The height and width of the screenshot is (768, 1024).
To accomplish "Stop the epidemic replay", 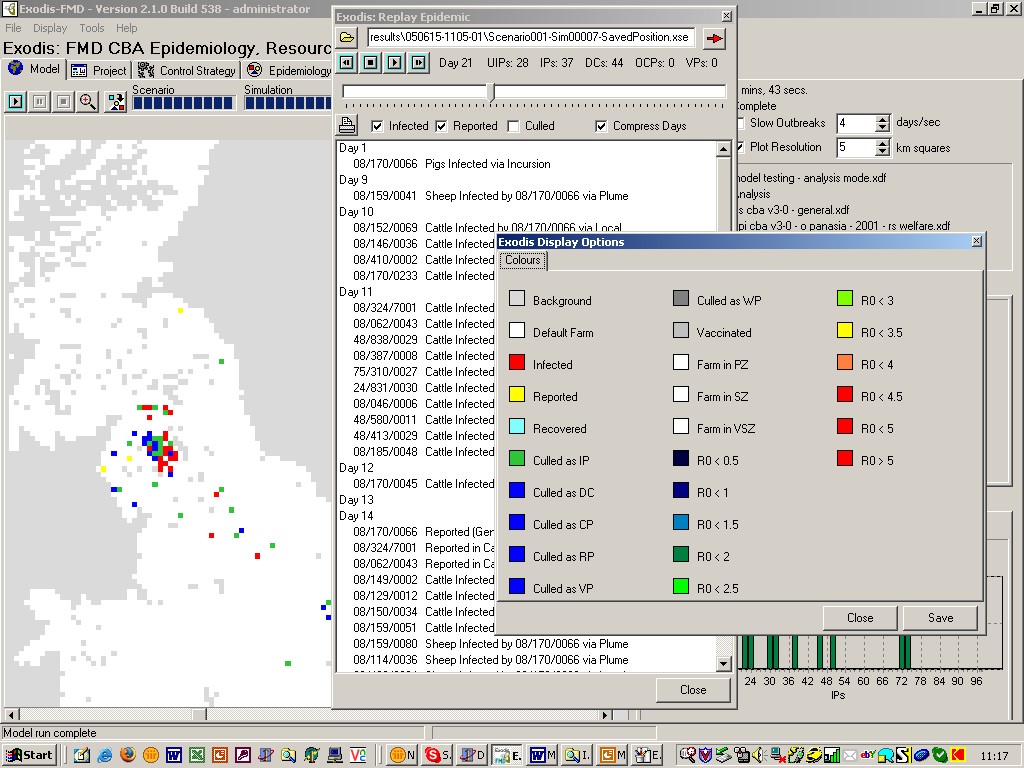I will point(370,63).
